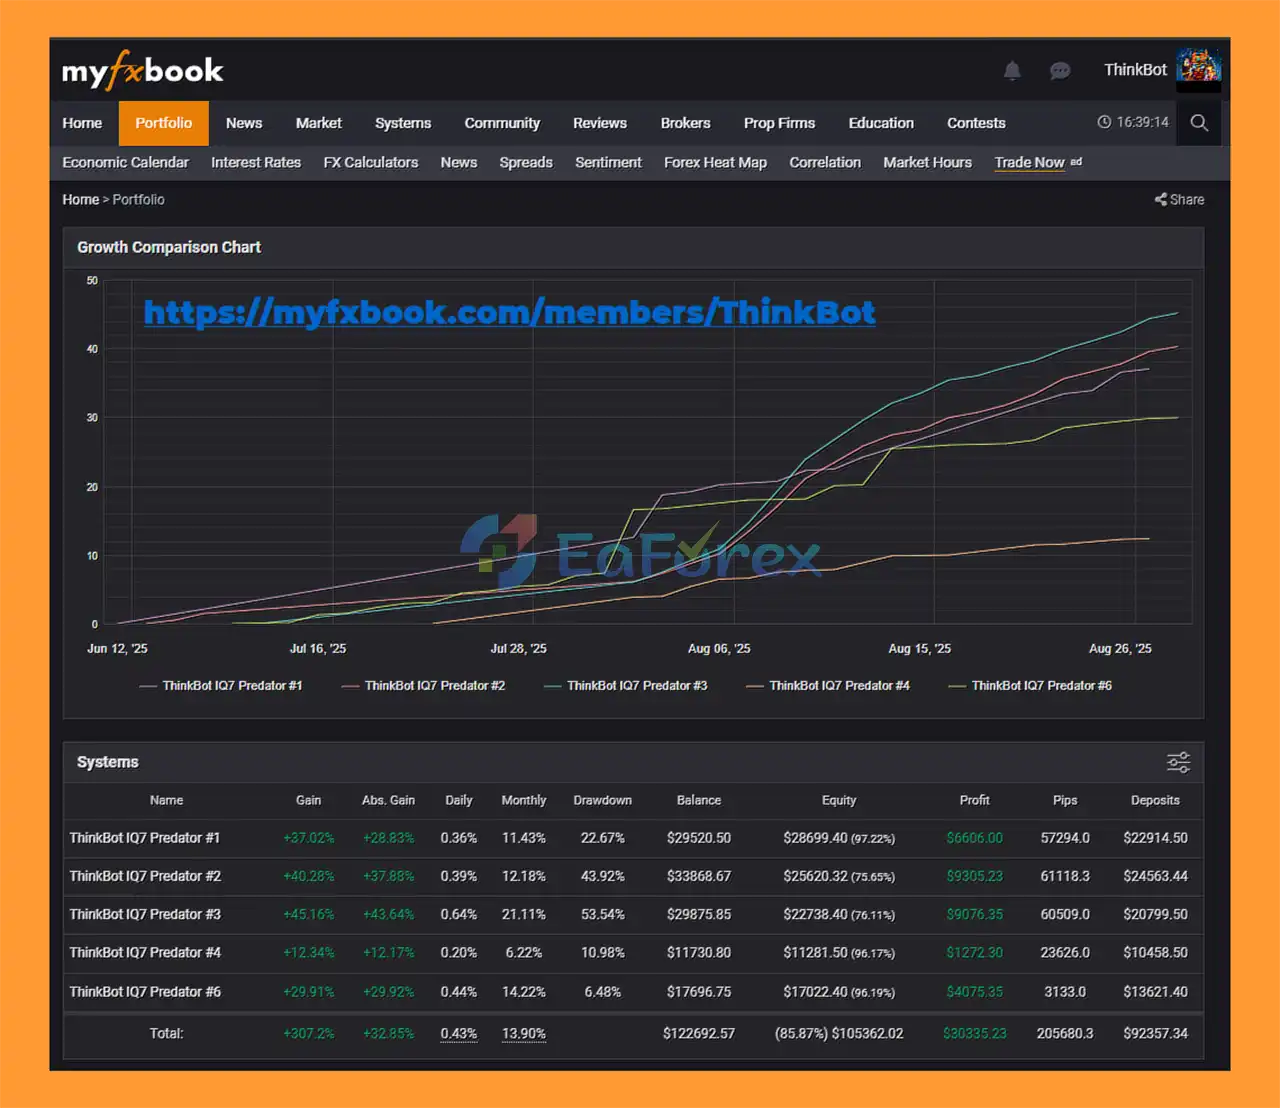Image resolution: width=1280 pixels, height=1108 pixels.
Task: Click the clock icon beside 16:39:14
Action: pos(1104,122)
